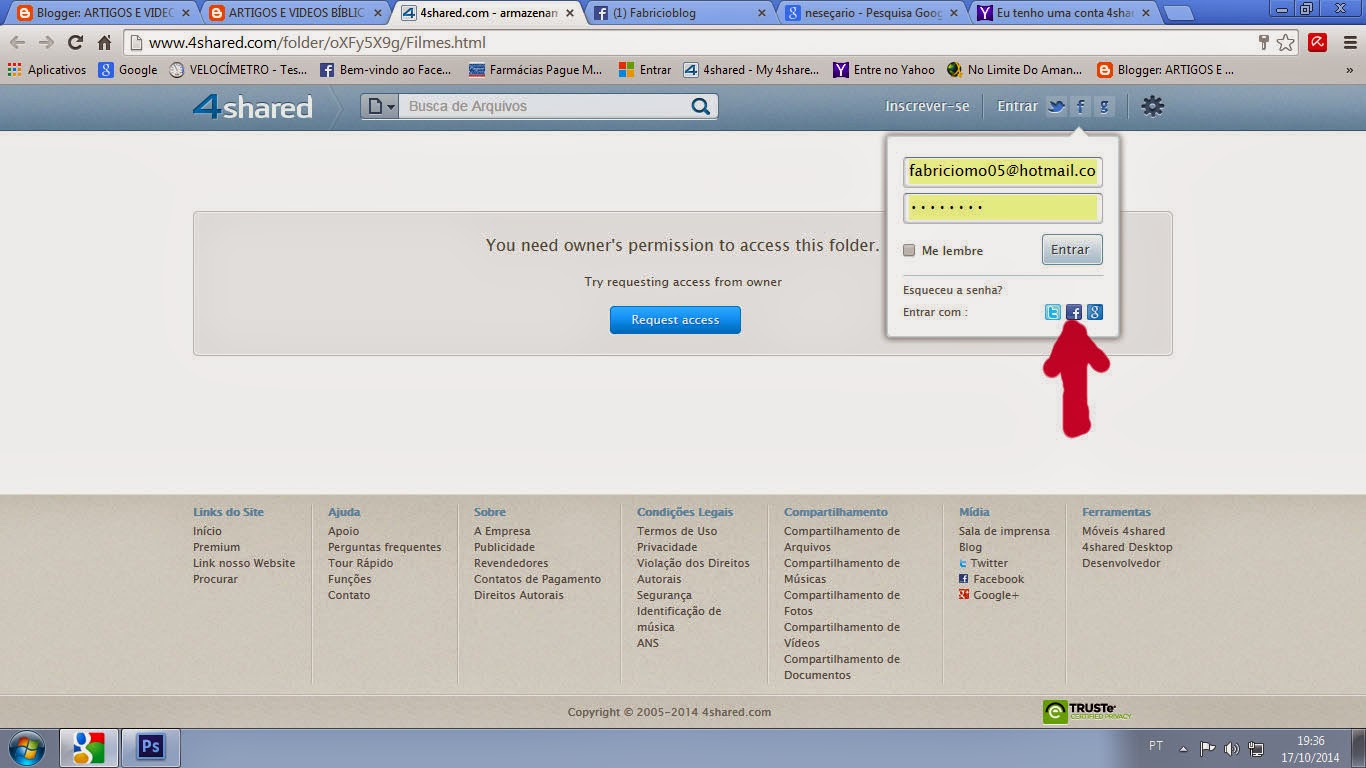Open VELOCÍMETRO bookmark

238,70
